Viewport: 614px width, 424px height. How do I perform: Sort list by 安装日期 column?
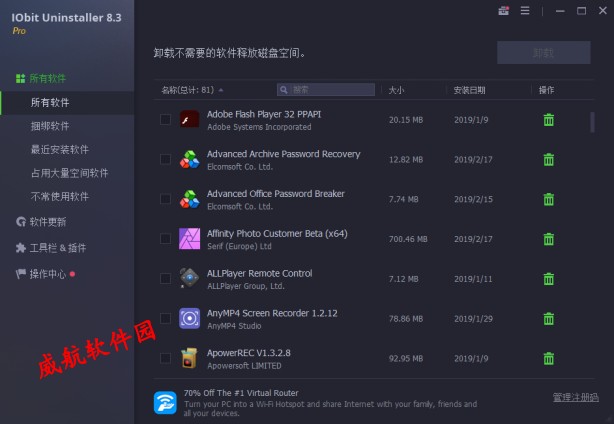coord(469,90)
